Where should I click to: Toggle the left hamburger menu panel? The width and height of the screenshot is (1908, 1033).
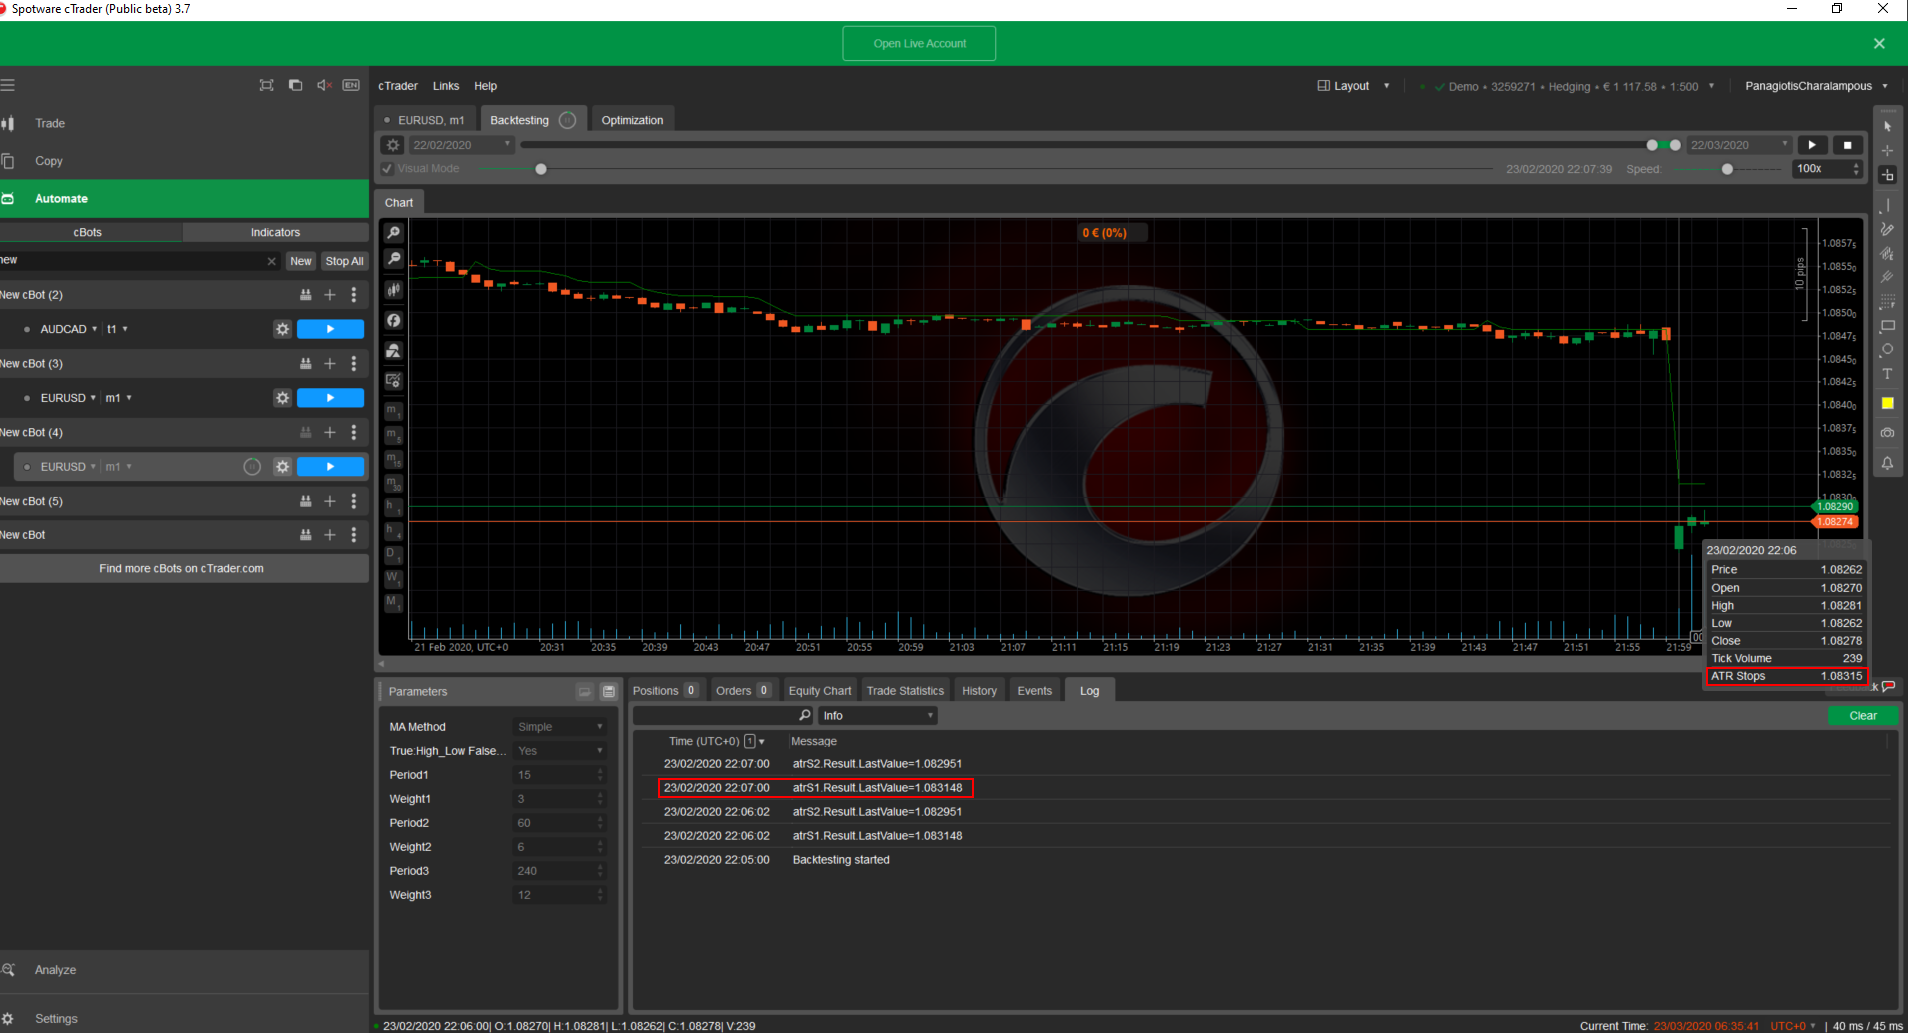click(8, 85)
